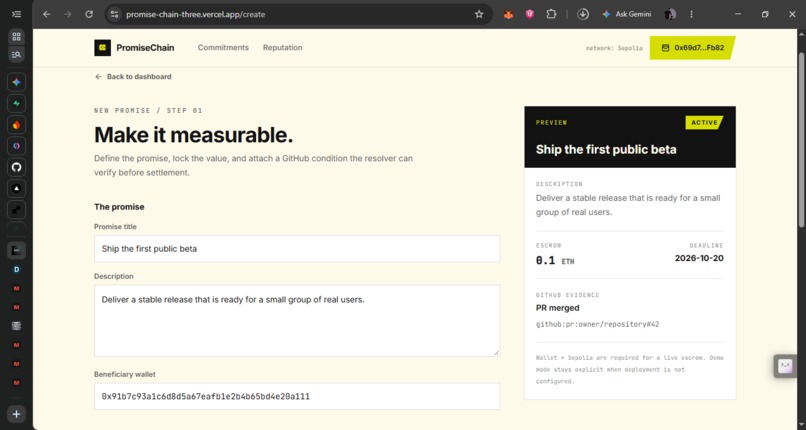Open the Extensions puzzle menu

(551, 14)
